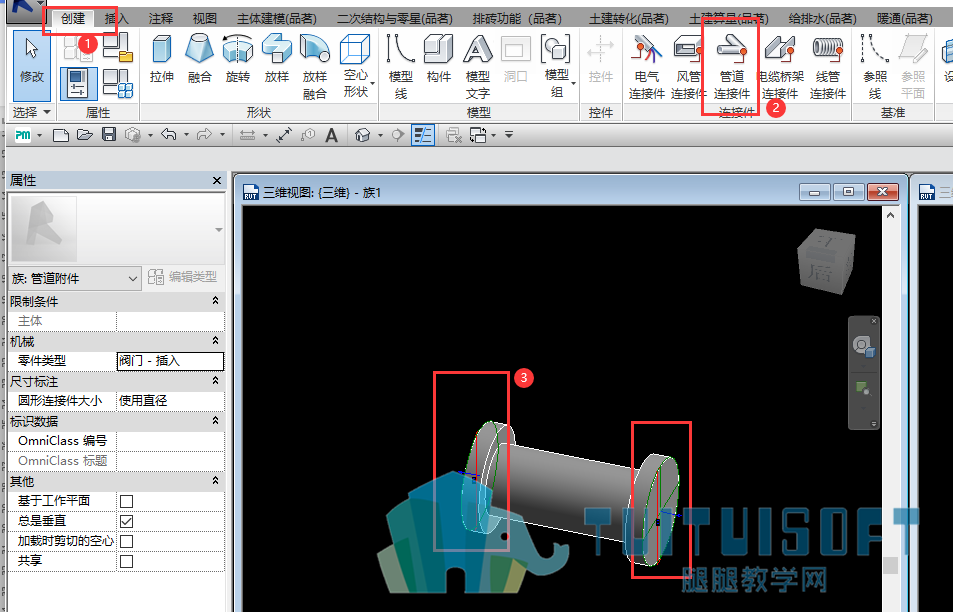The height and width of the screenshot is (612, 953).
Task: Toggle thin lines in quick toolbar
Action: (x=422, y=134)
